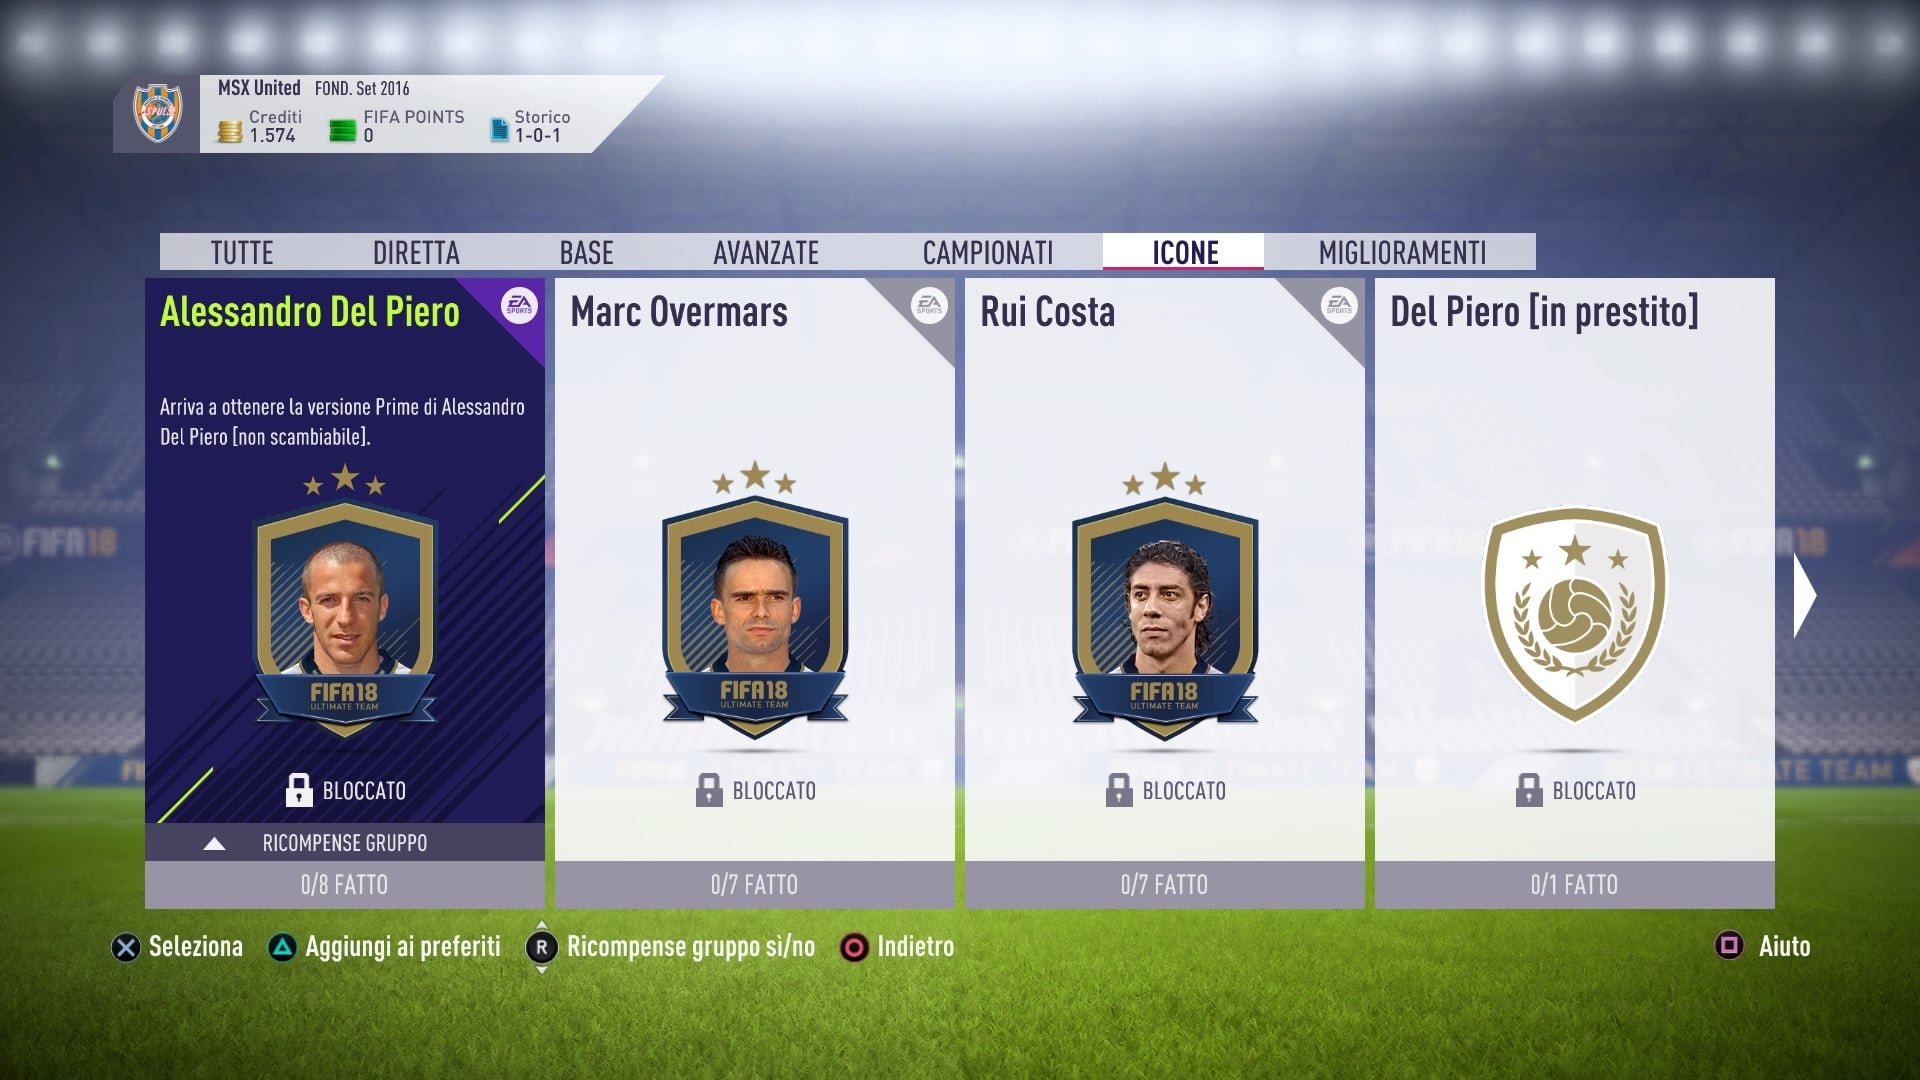This screenshot has height=1080, width=1920.
Task: Select the Tutte tab
Action: [242, 253]
